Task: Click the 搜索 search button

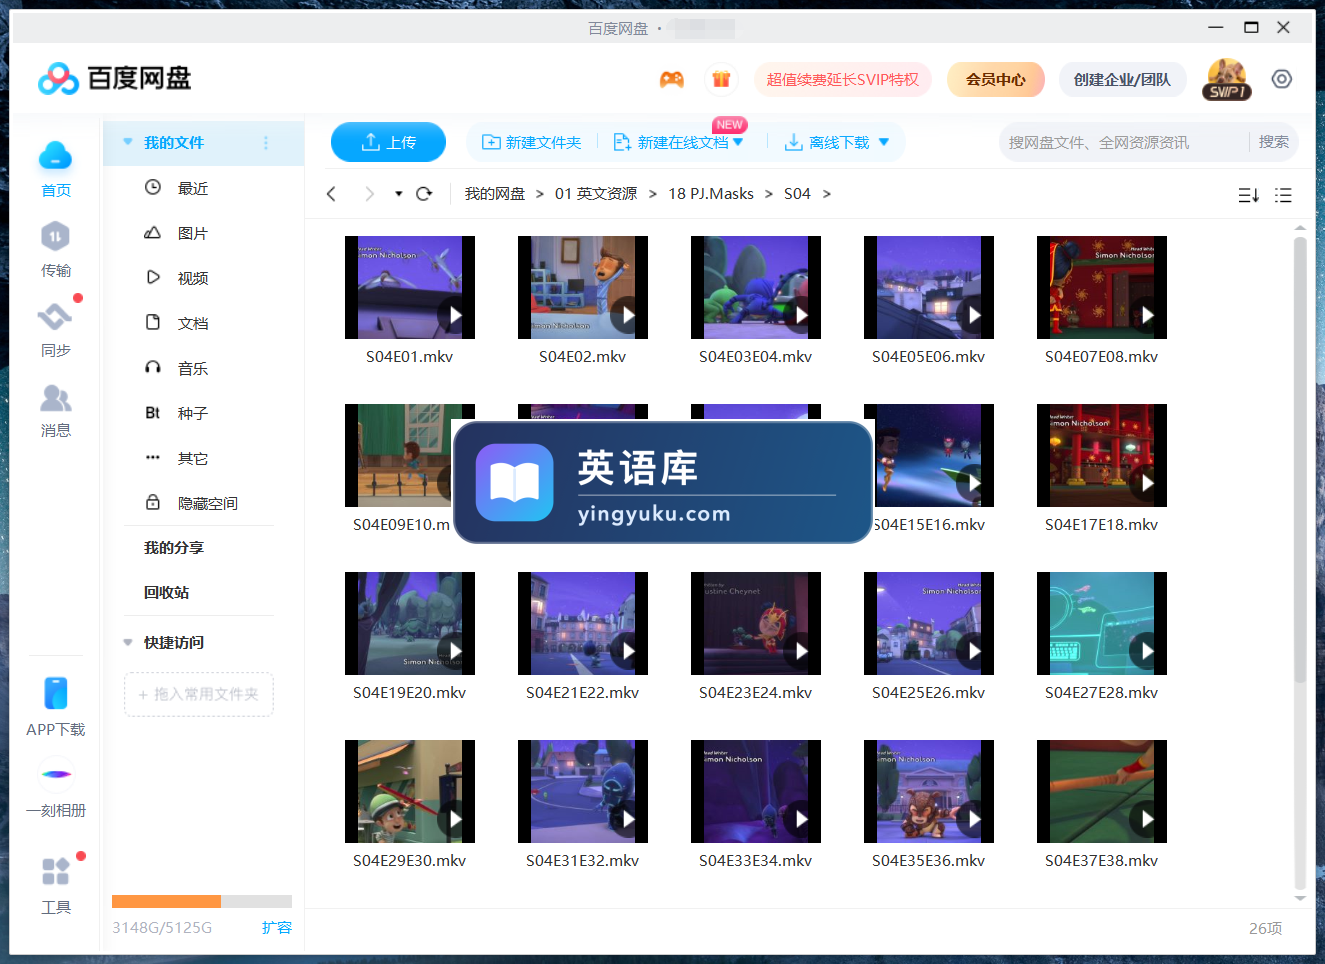Action: point(1274,142)
